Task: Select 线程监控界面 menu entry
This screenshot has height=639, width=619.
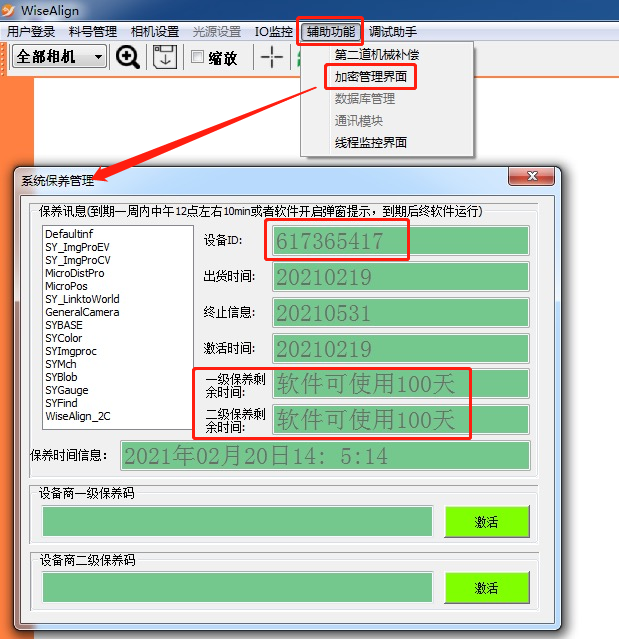Action: (x=371, y=142)
